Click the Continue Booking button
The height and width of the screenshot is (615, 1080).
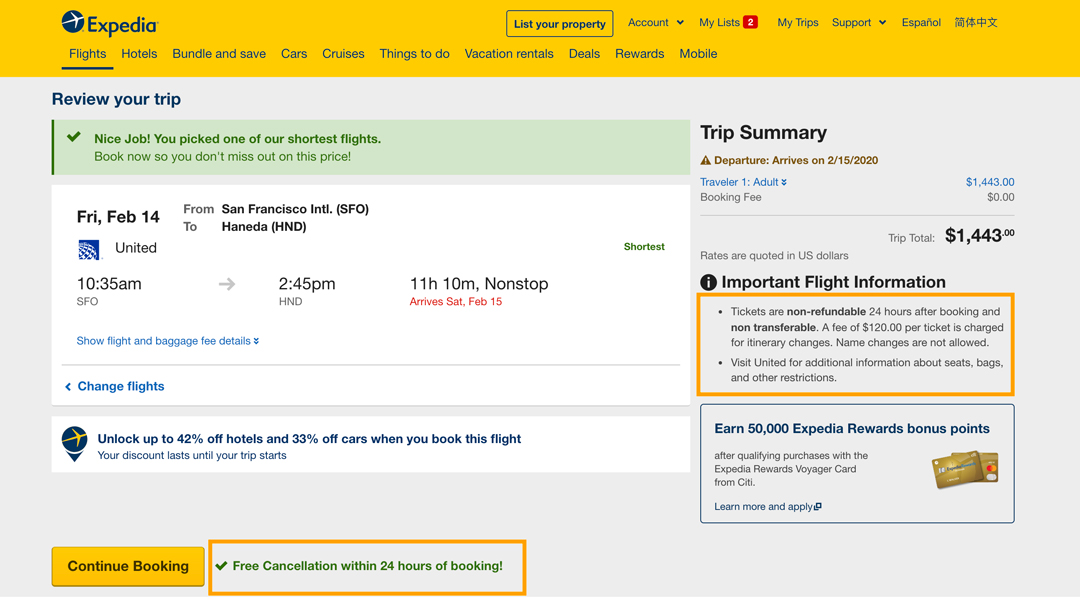127,566
